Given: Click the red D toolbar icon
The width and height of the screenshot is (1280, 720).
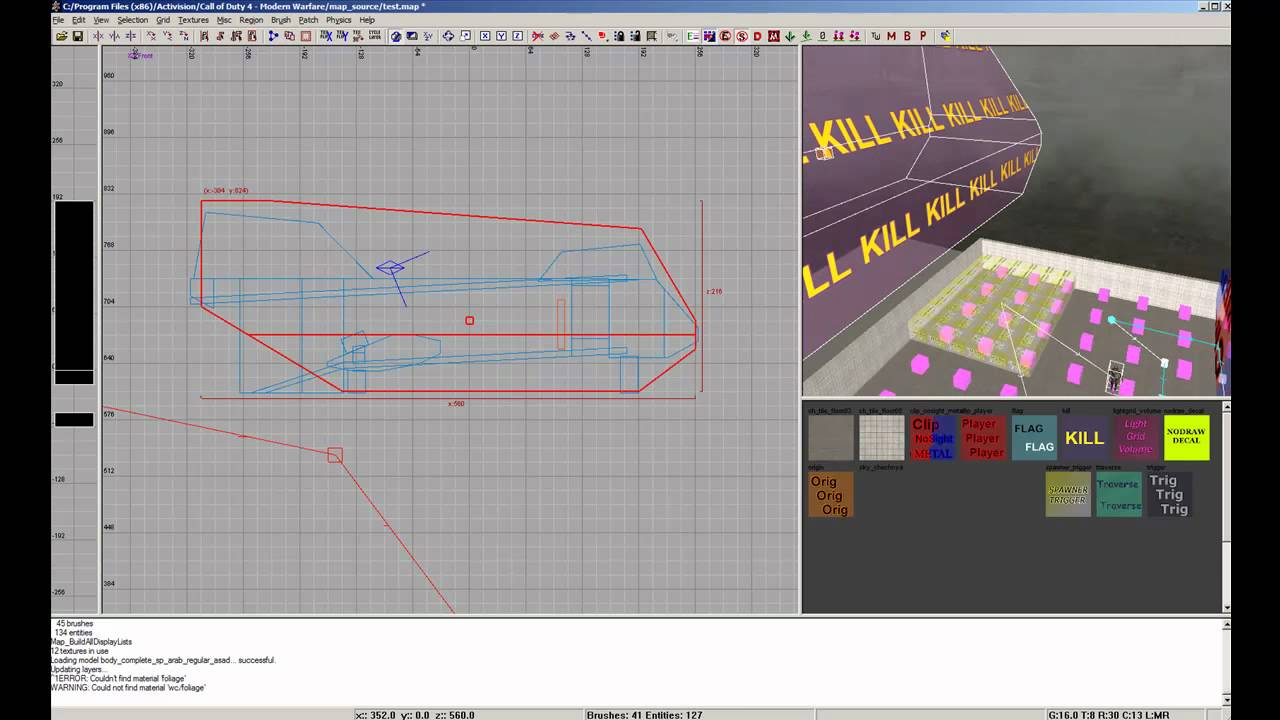Looking at the screenshot, I should click(757, 36).
